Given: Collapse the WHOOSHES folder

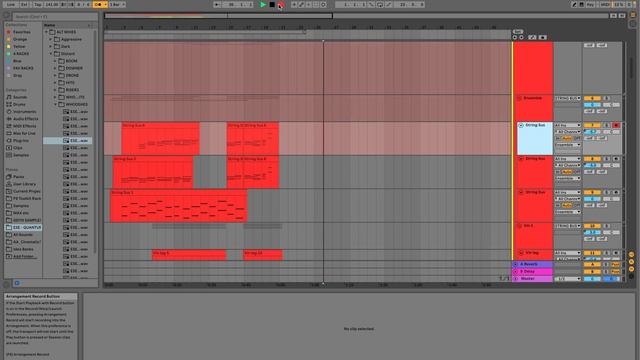Looking at the screenshot, I should tap(55, 104).
